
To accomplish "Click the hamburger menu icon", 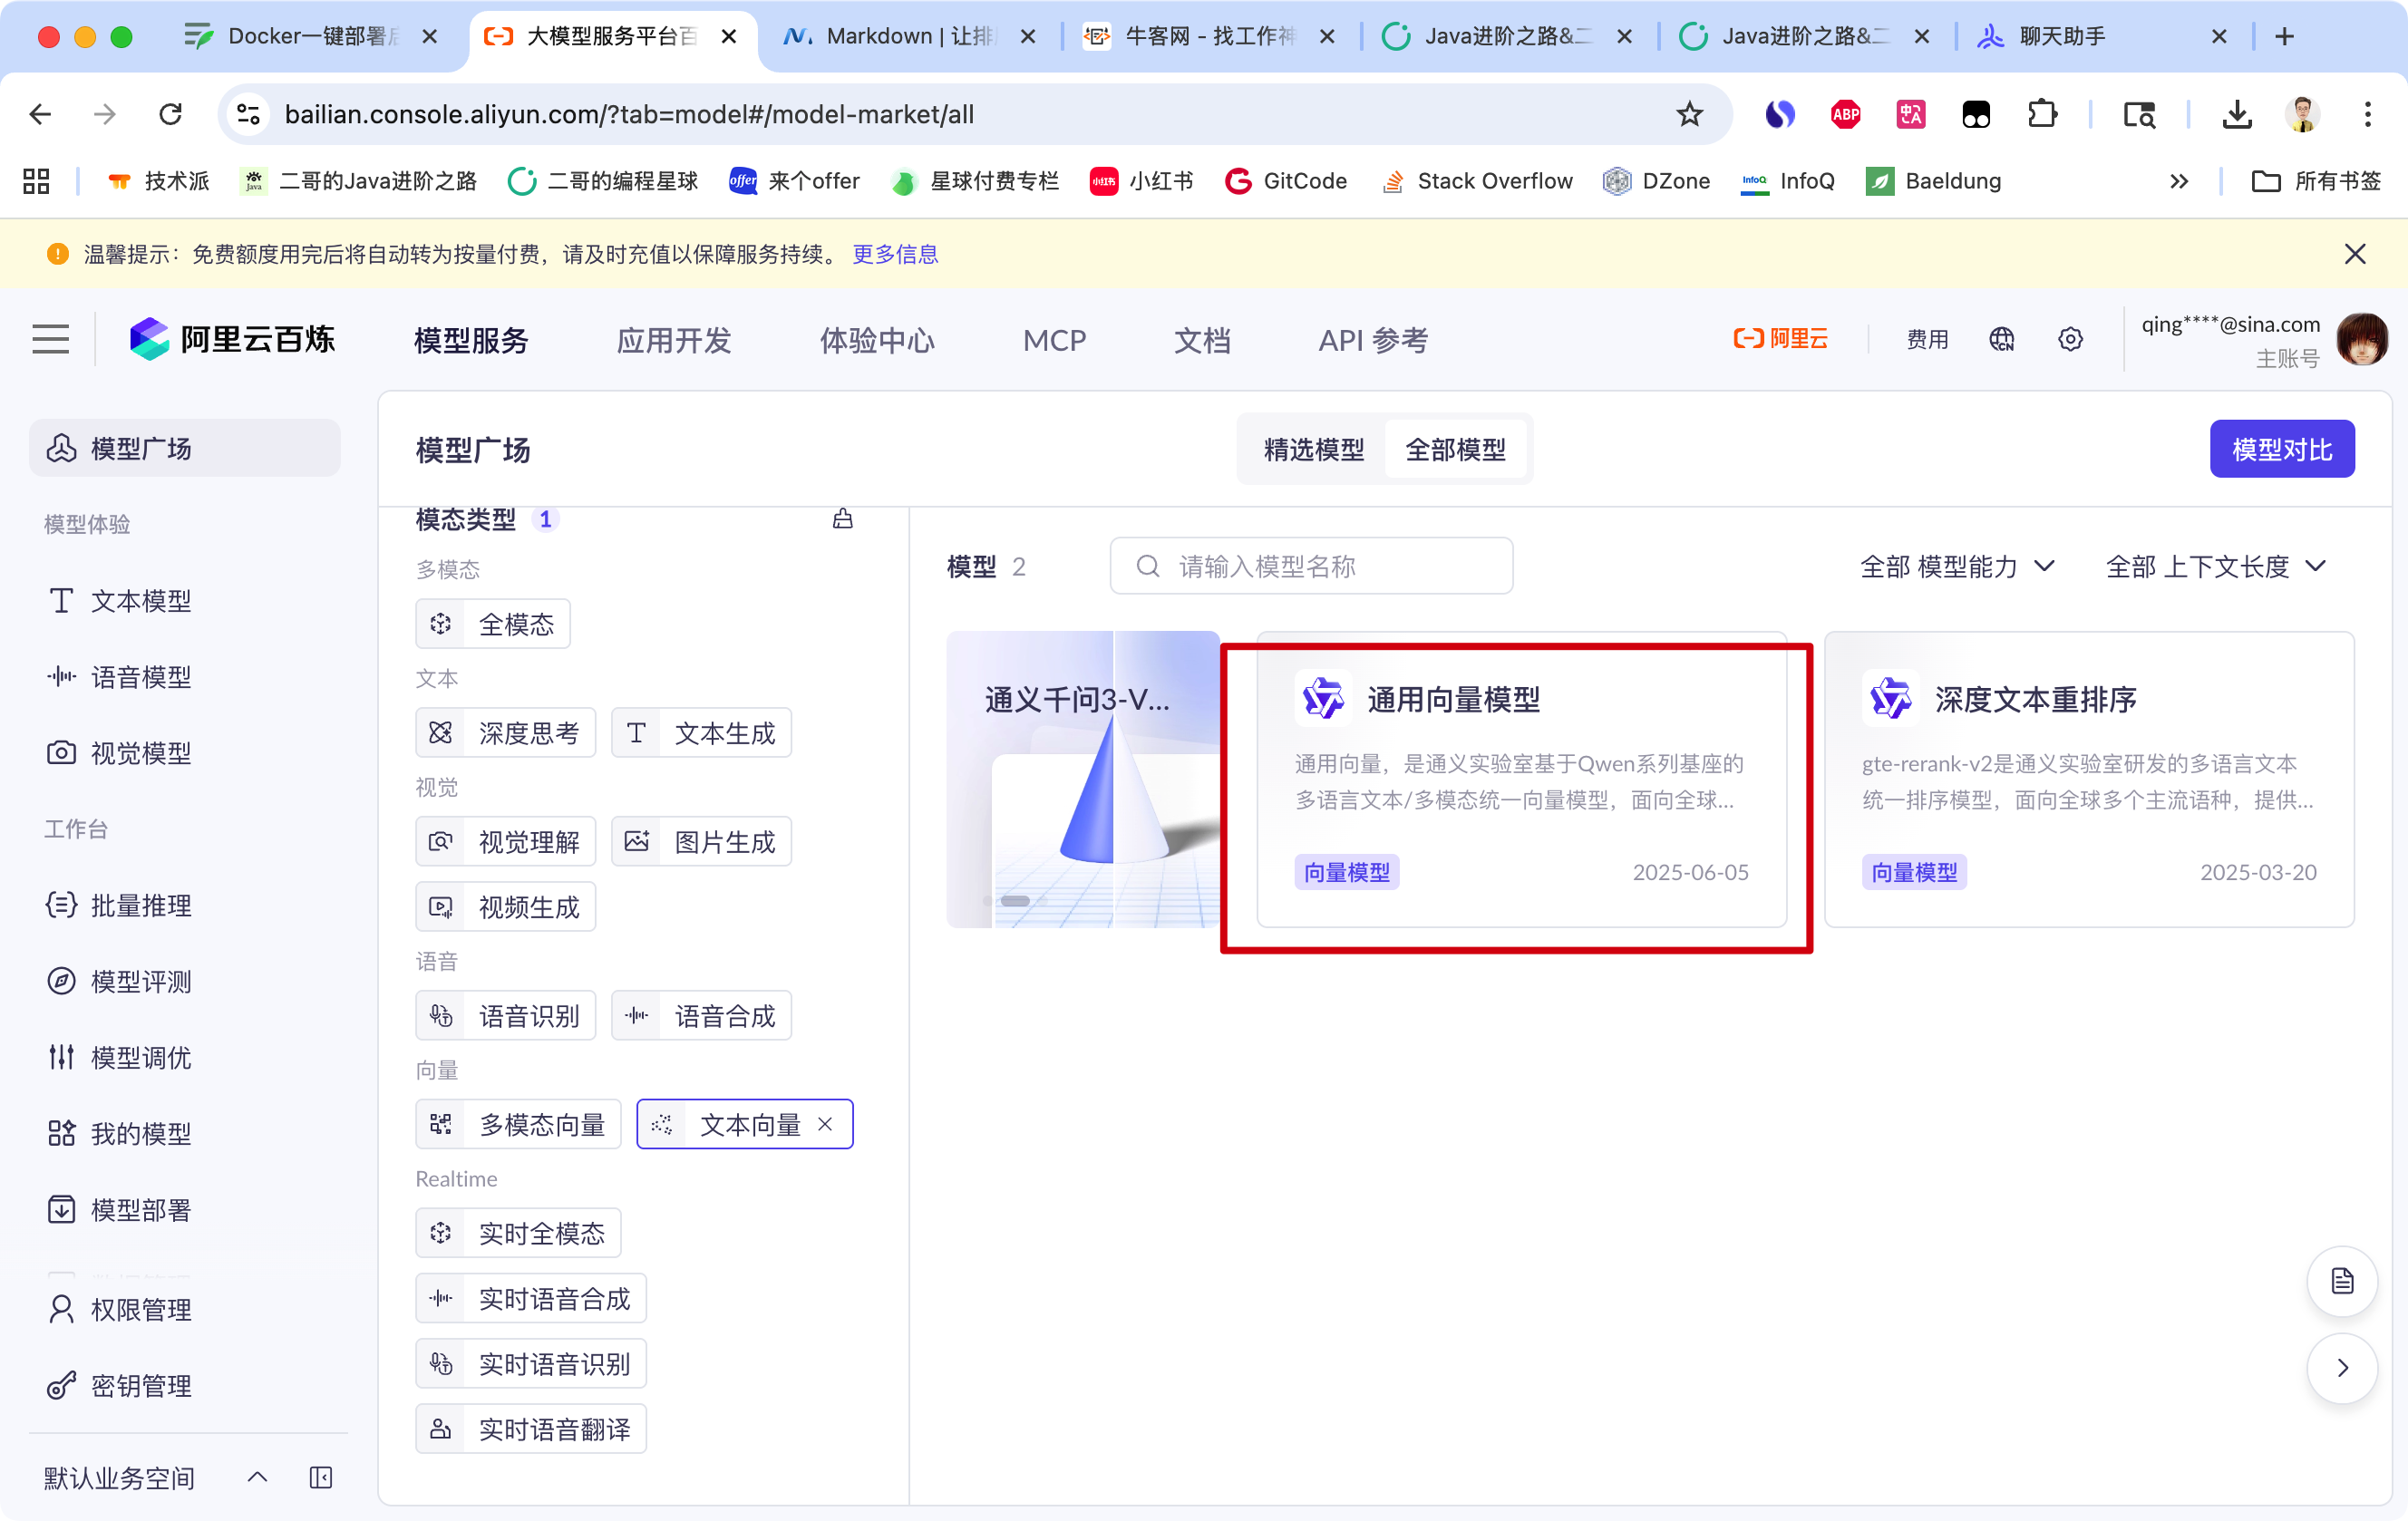I will pos(50,340).
